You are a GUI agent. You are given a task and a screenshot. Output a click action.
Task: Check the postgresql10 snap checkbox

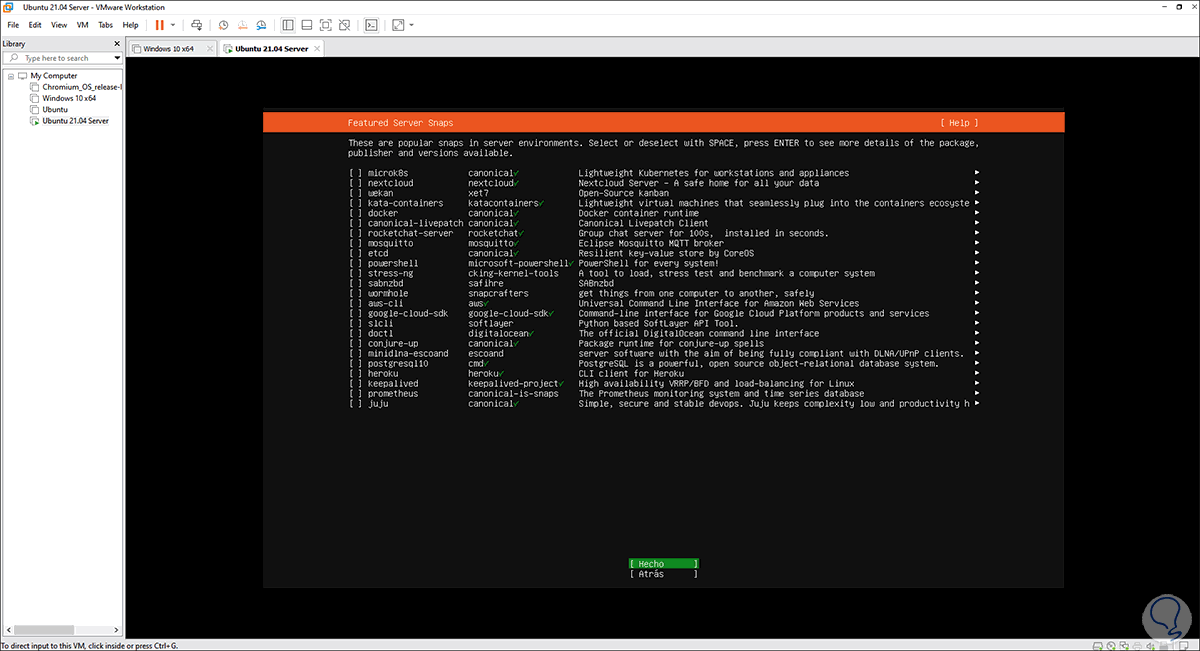tap(355, 363)
